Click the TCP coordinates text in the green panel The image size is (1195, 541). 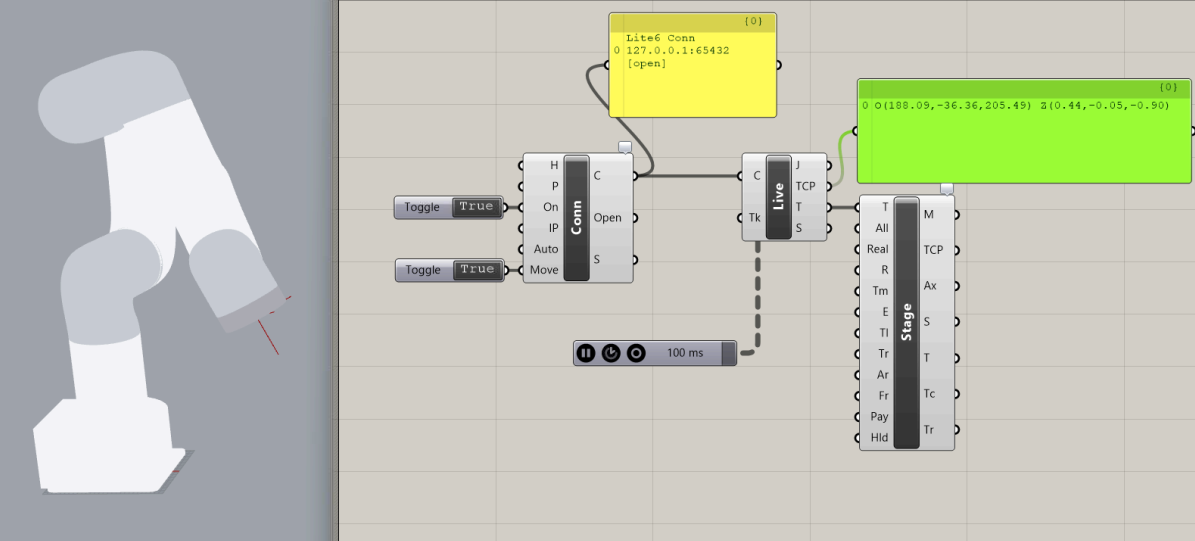click(1021, 105)
